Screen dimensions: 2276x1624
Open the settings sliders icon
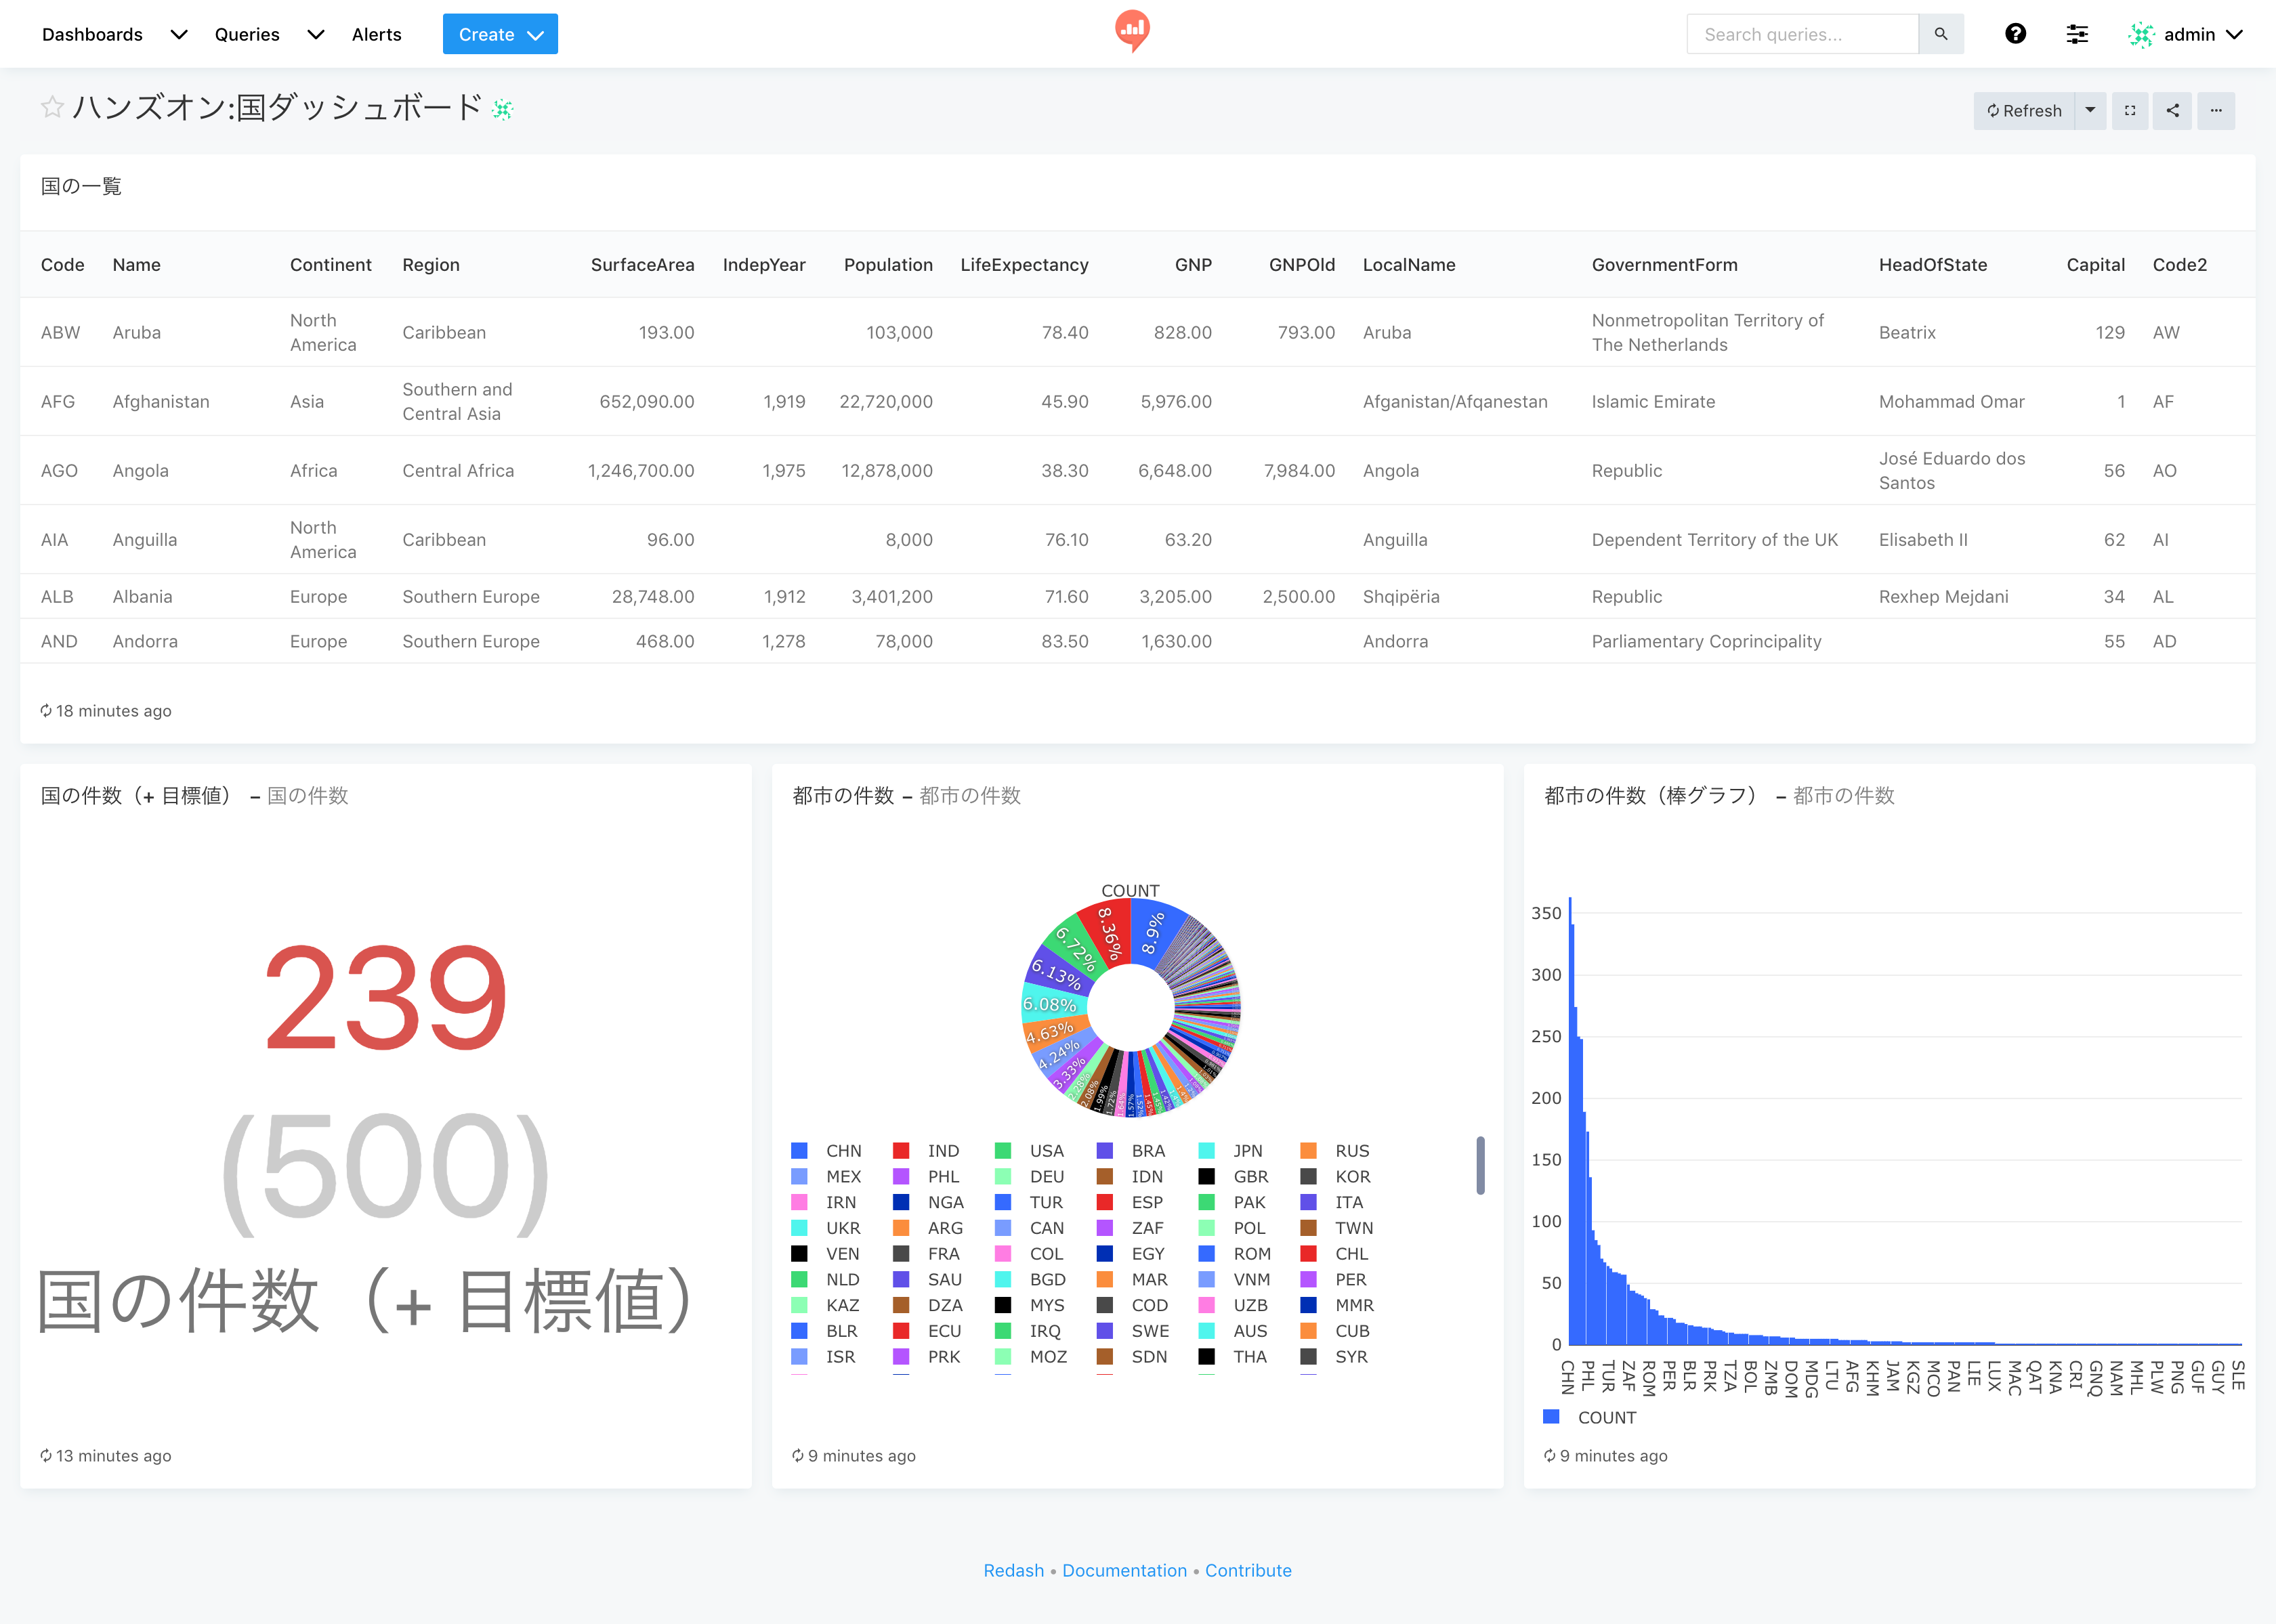(x=2076, y=34)
